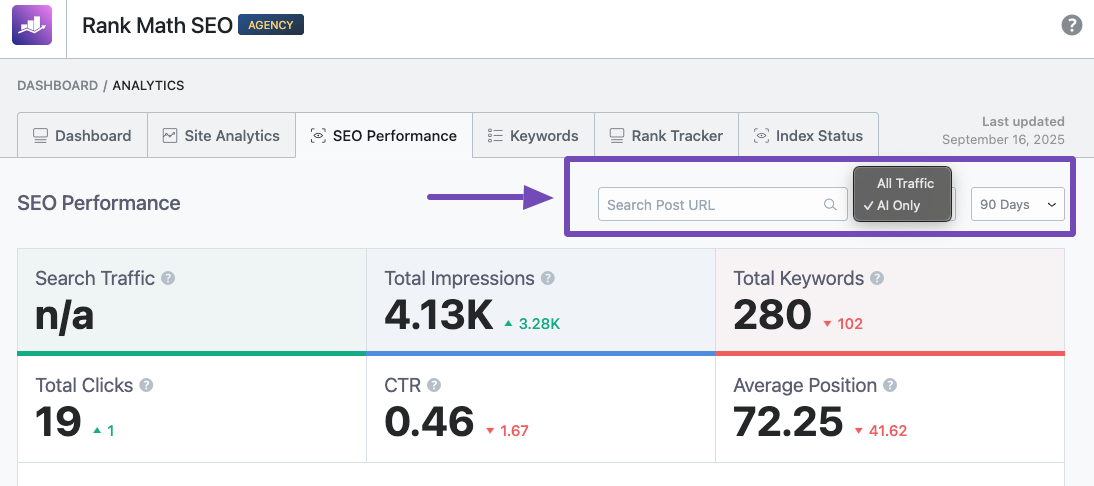Click the Total Clicks info icon

146,385
